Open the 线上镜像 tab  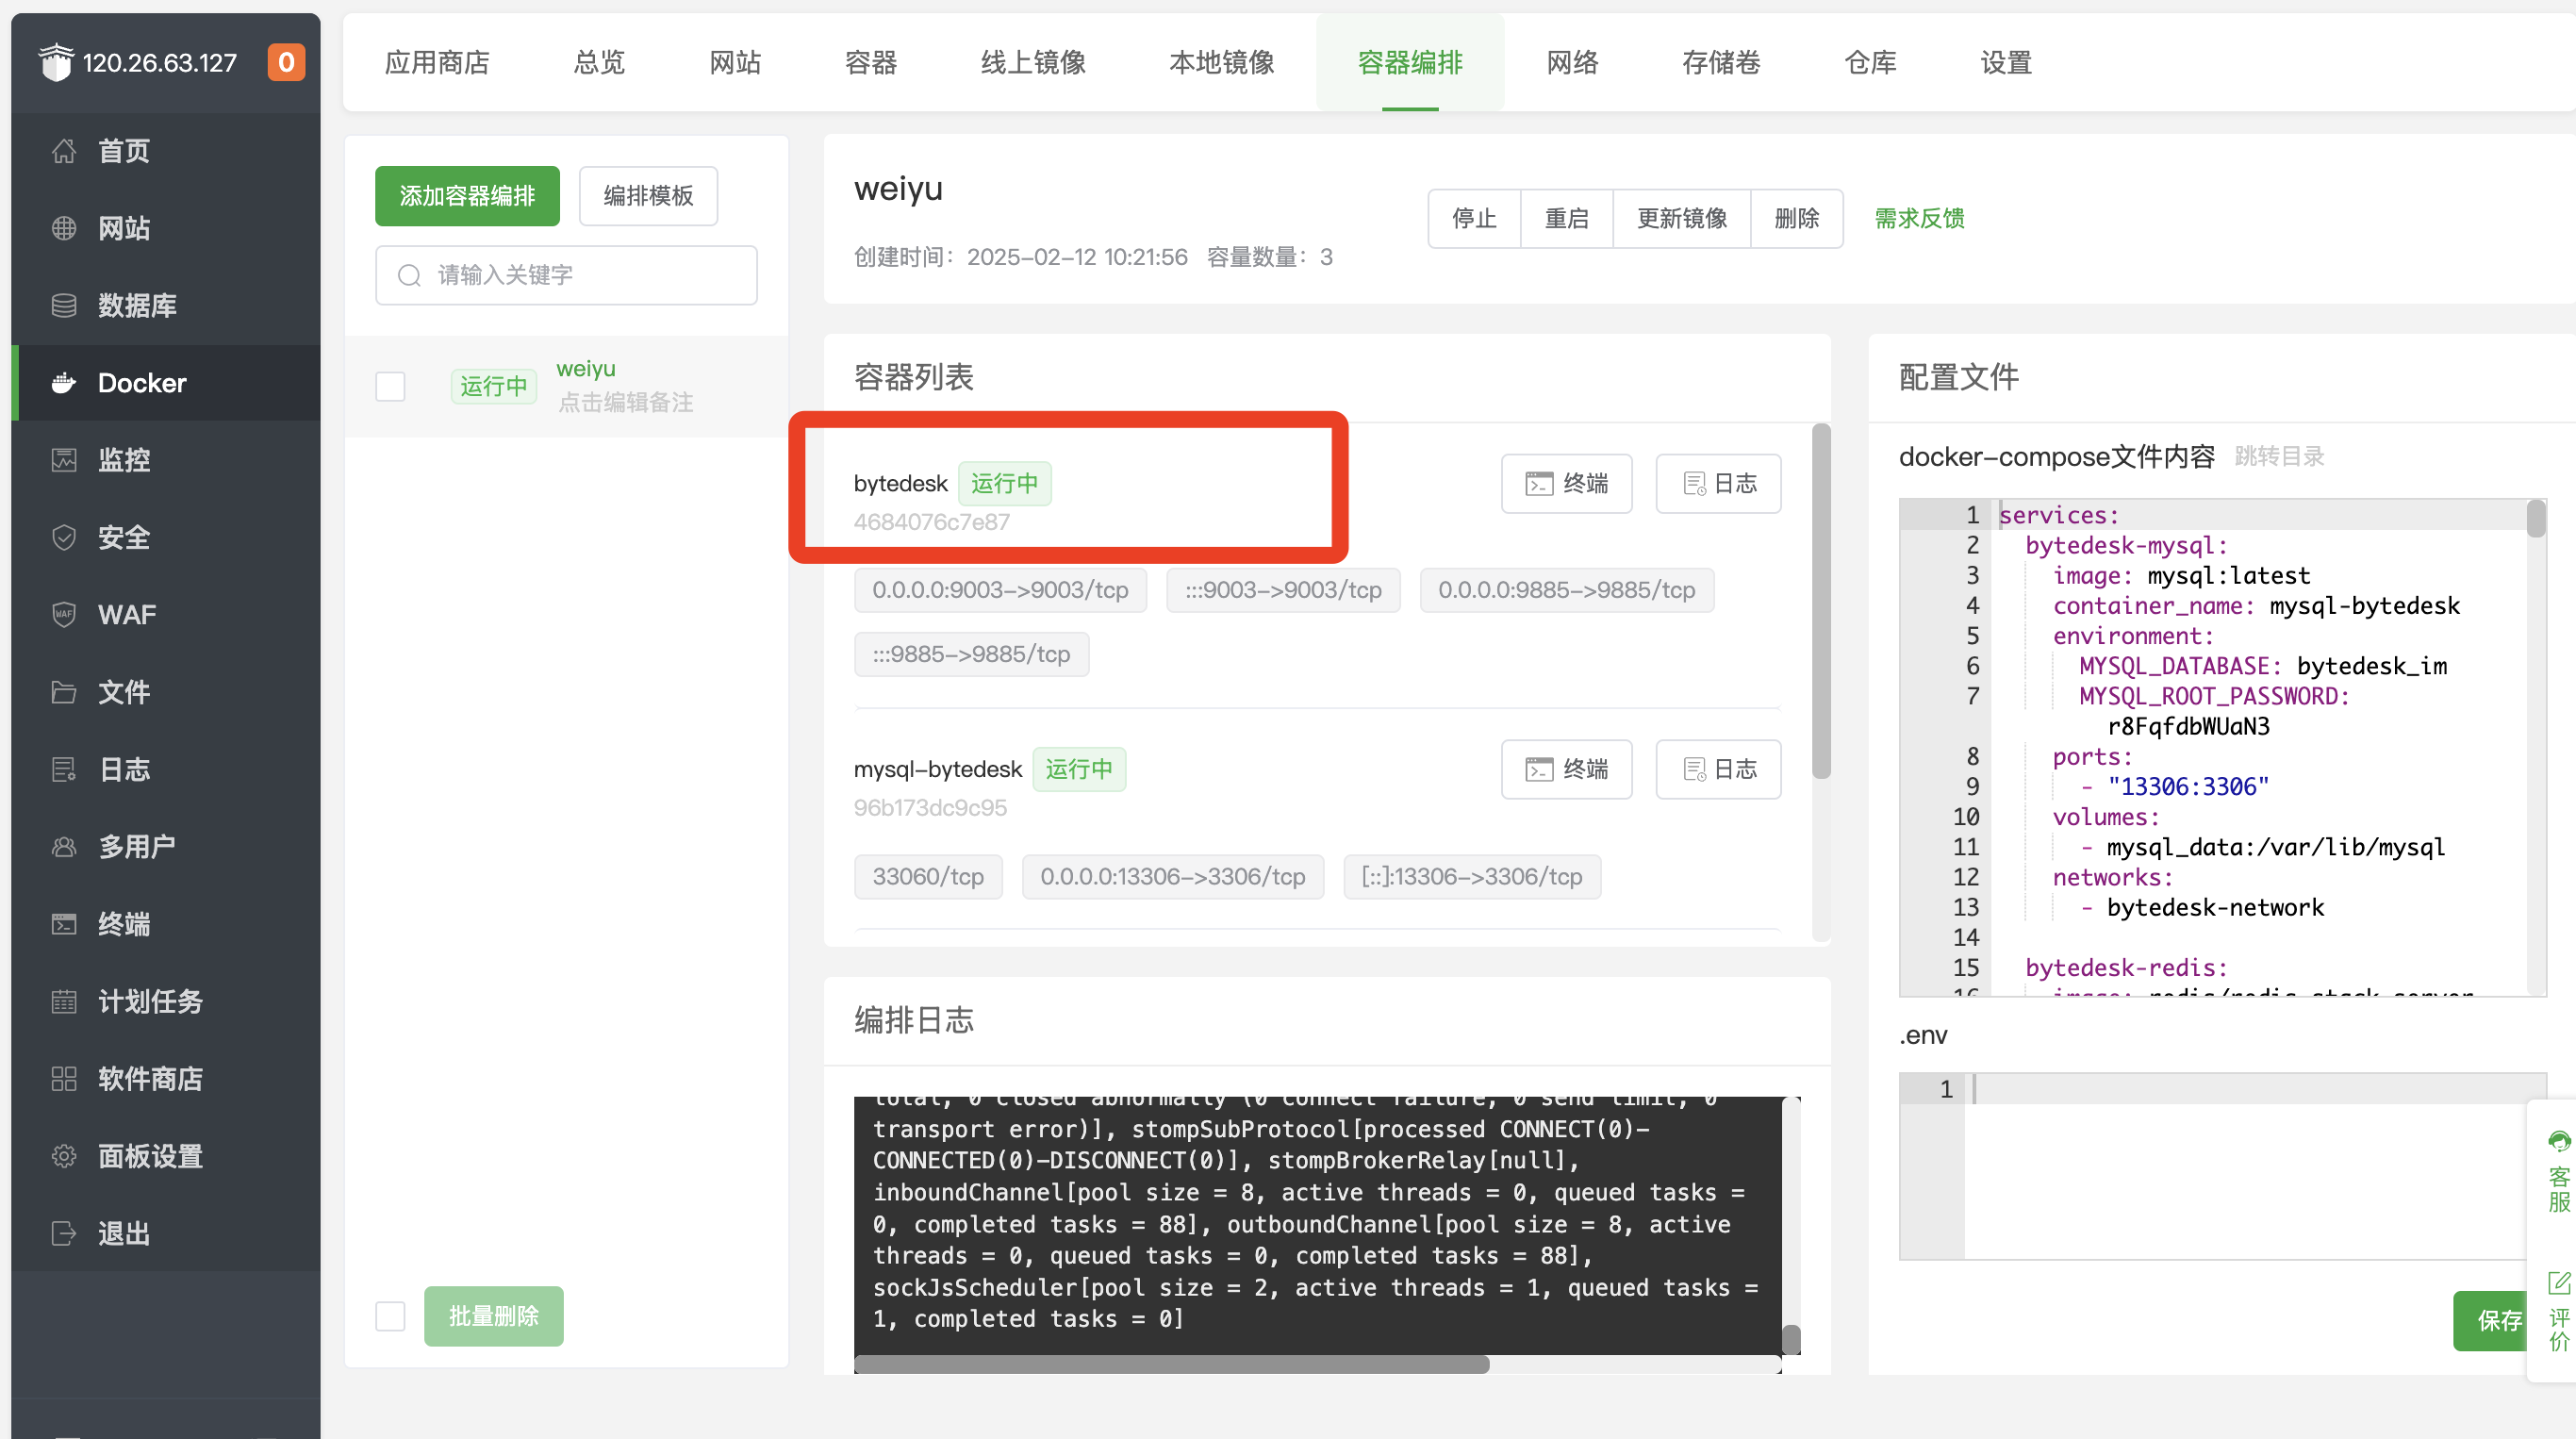click(x=1033, y=62)
